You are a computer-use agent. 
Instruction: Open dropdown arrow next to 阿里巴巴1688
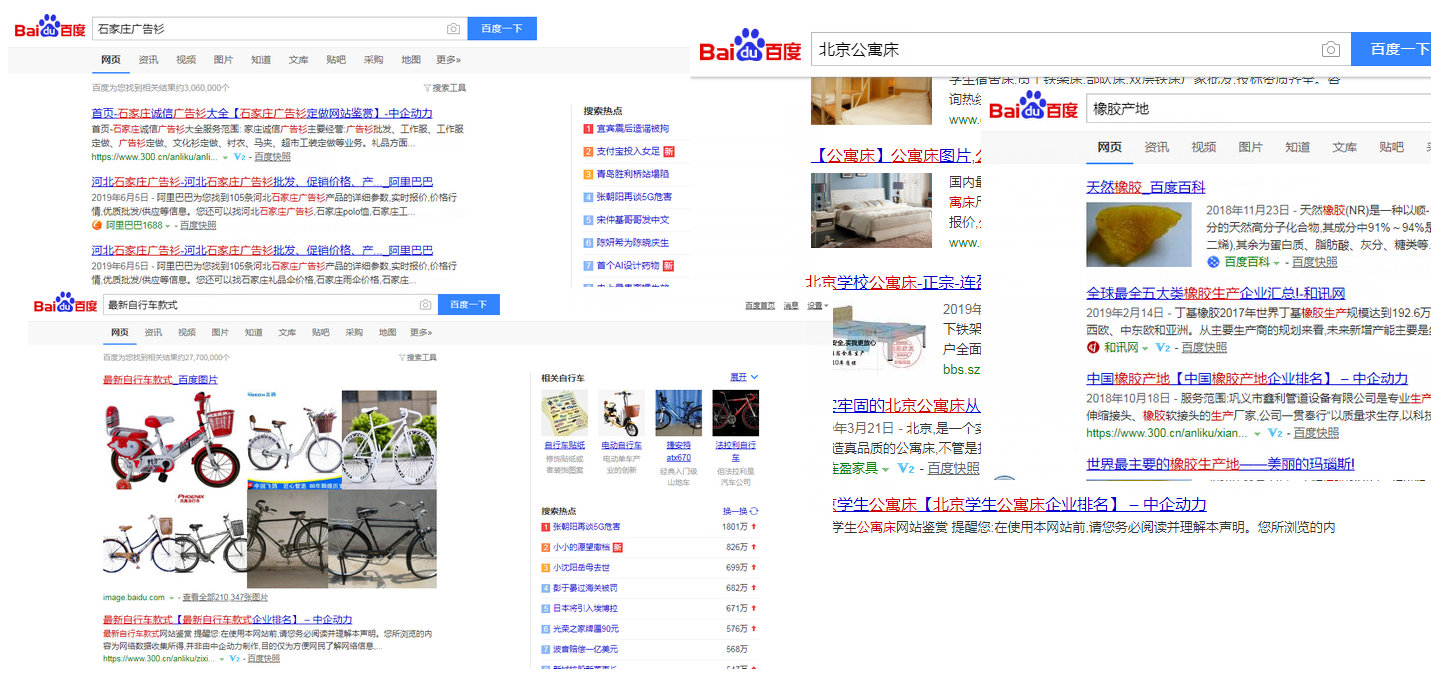point(169,226)
